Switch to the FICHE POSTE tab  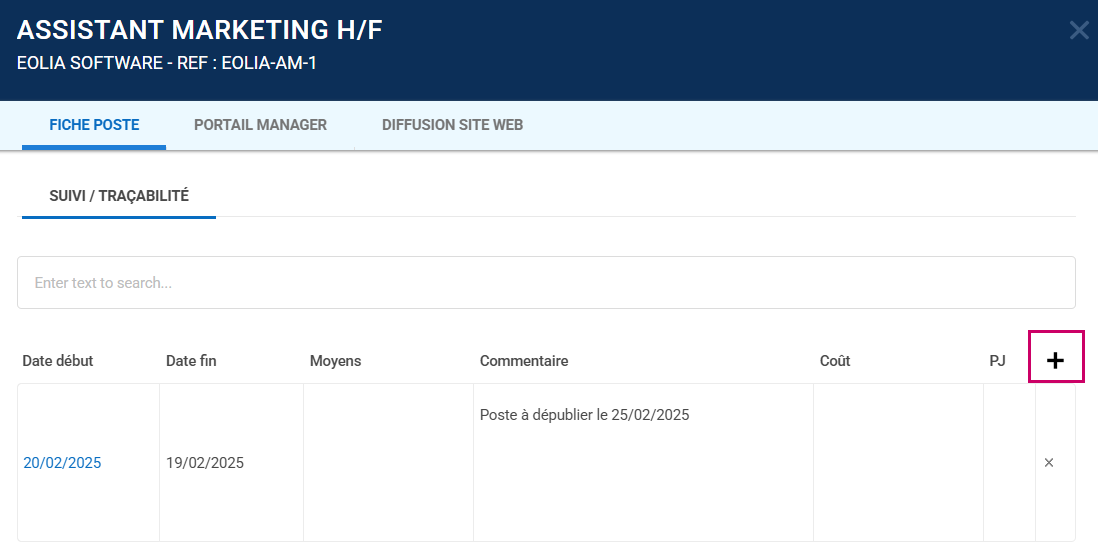(x=94, y=125)
